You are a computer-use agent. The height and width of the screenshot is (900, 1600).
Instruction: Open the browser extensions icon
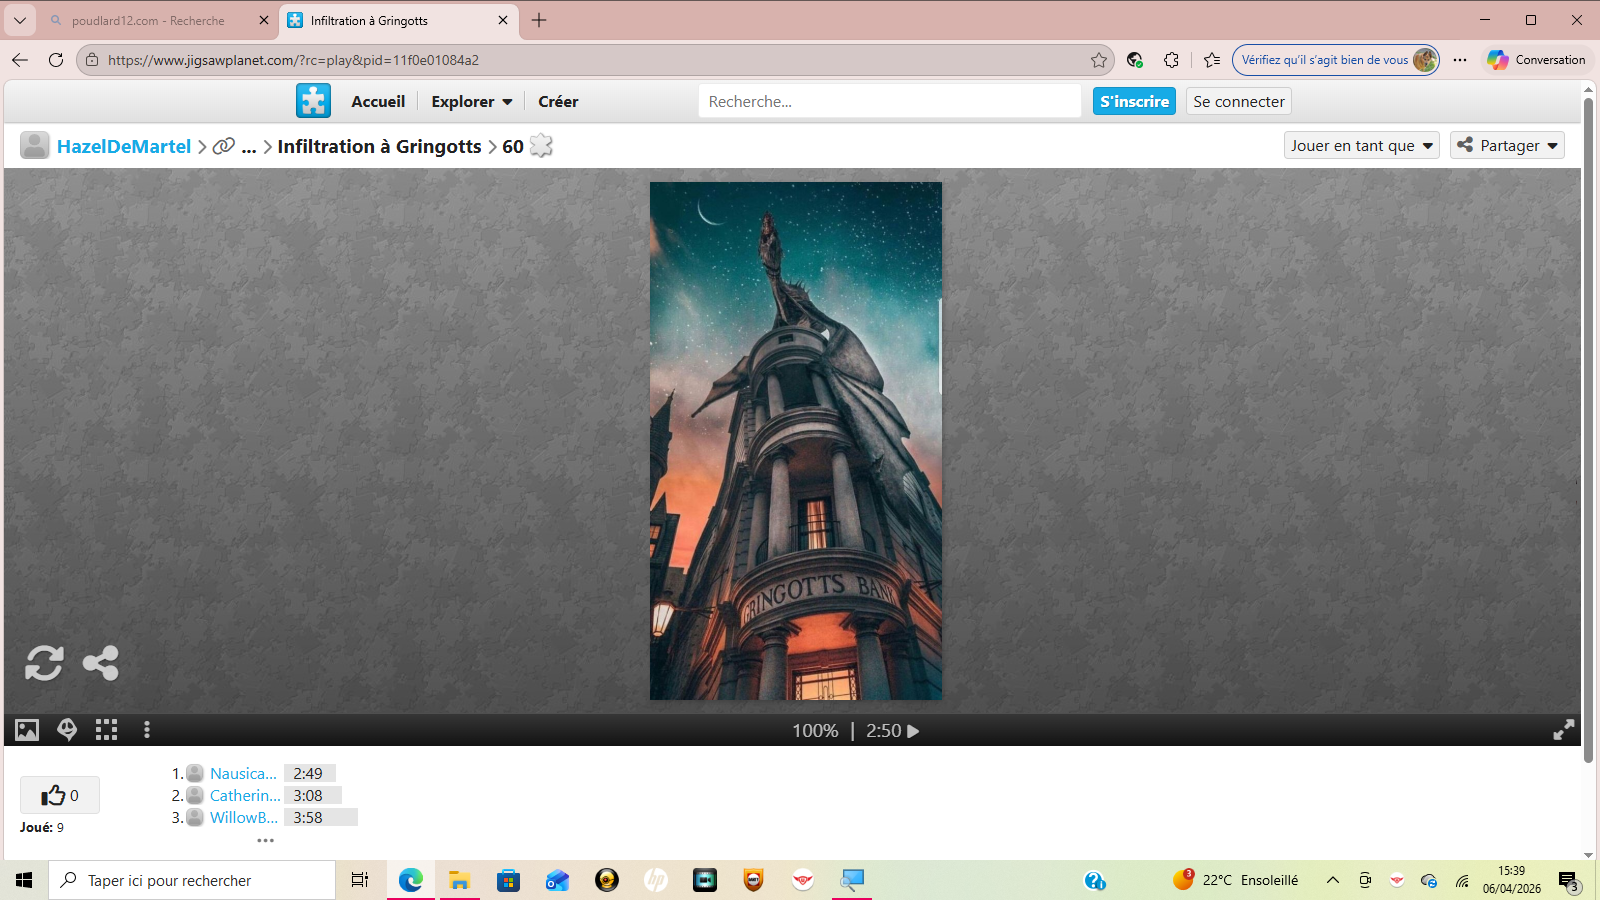(1171, 60)
